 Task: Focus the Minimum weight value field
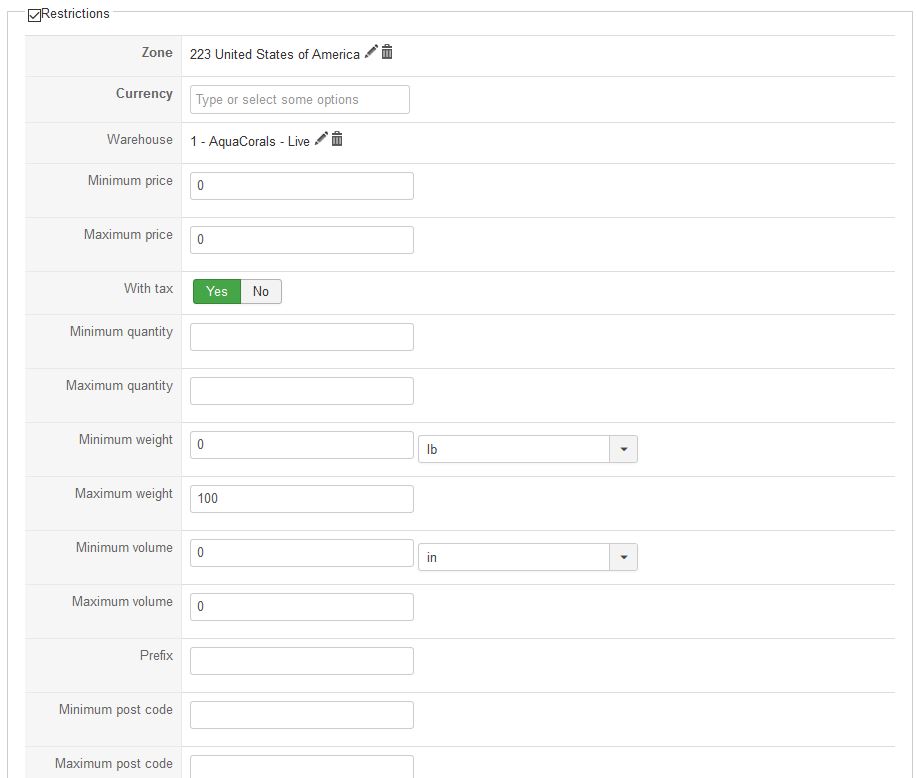coord(301,445)
